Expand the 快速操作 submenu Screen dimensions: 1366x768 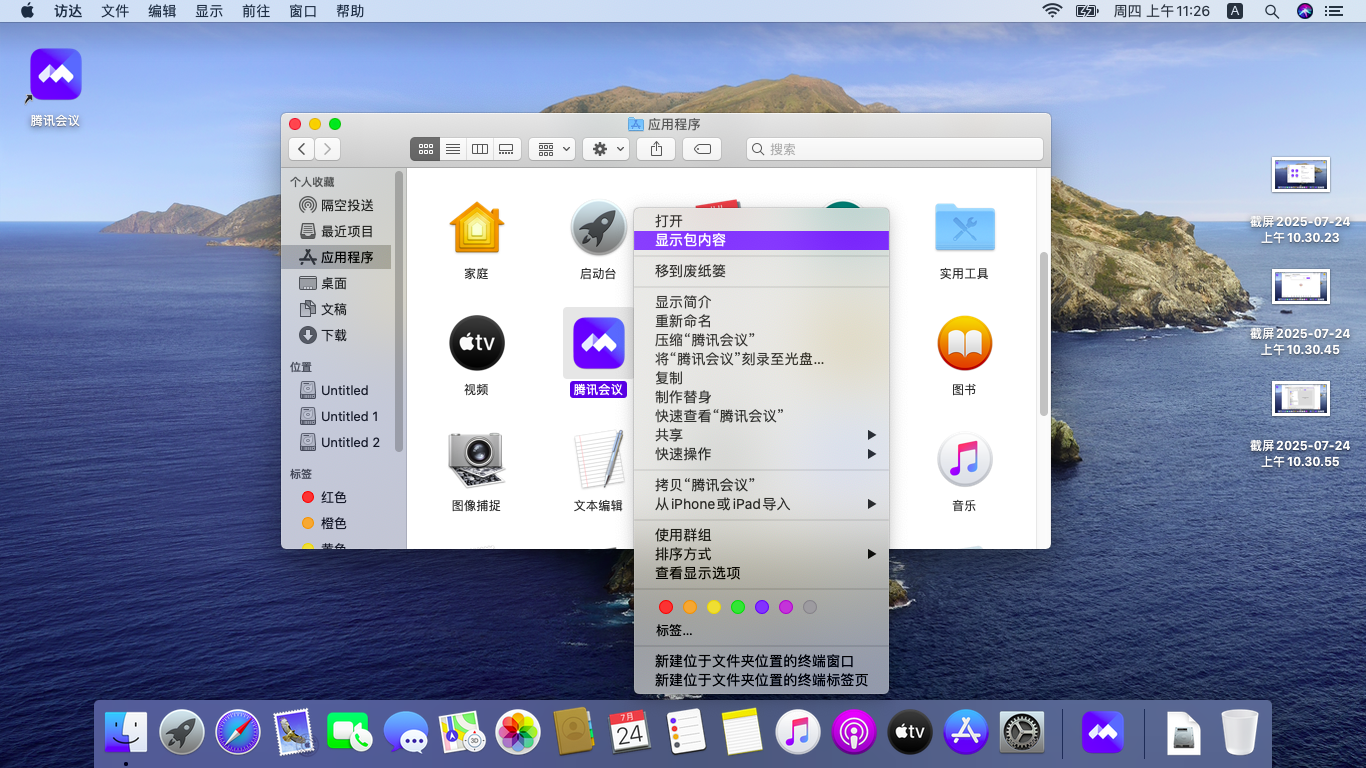761,454
